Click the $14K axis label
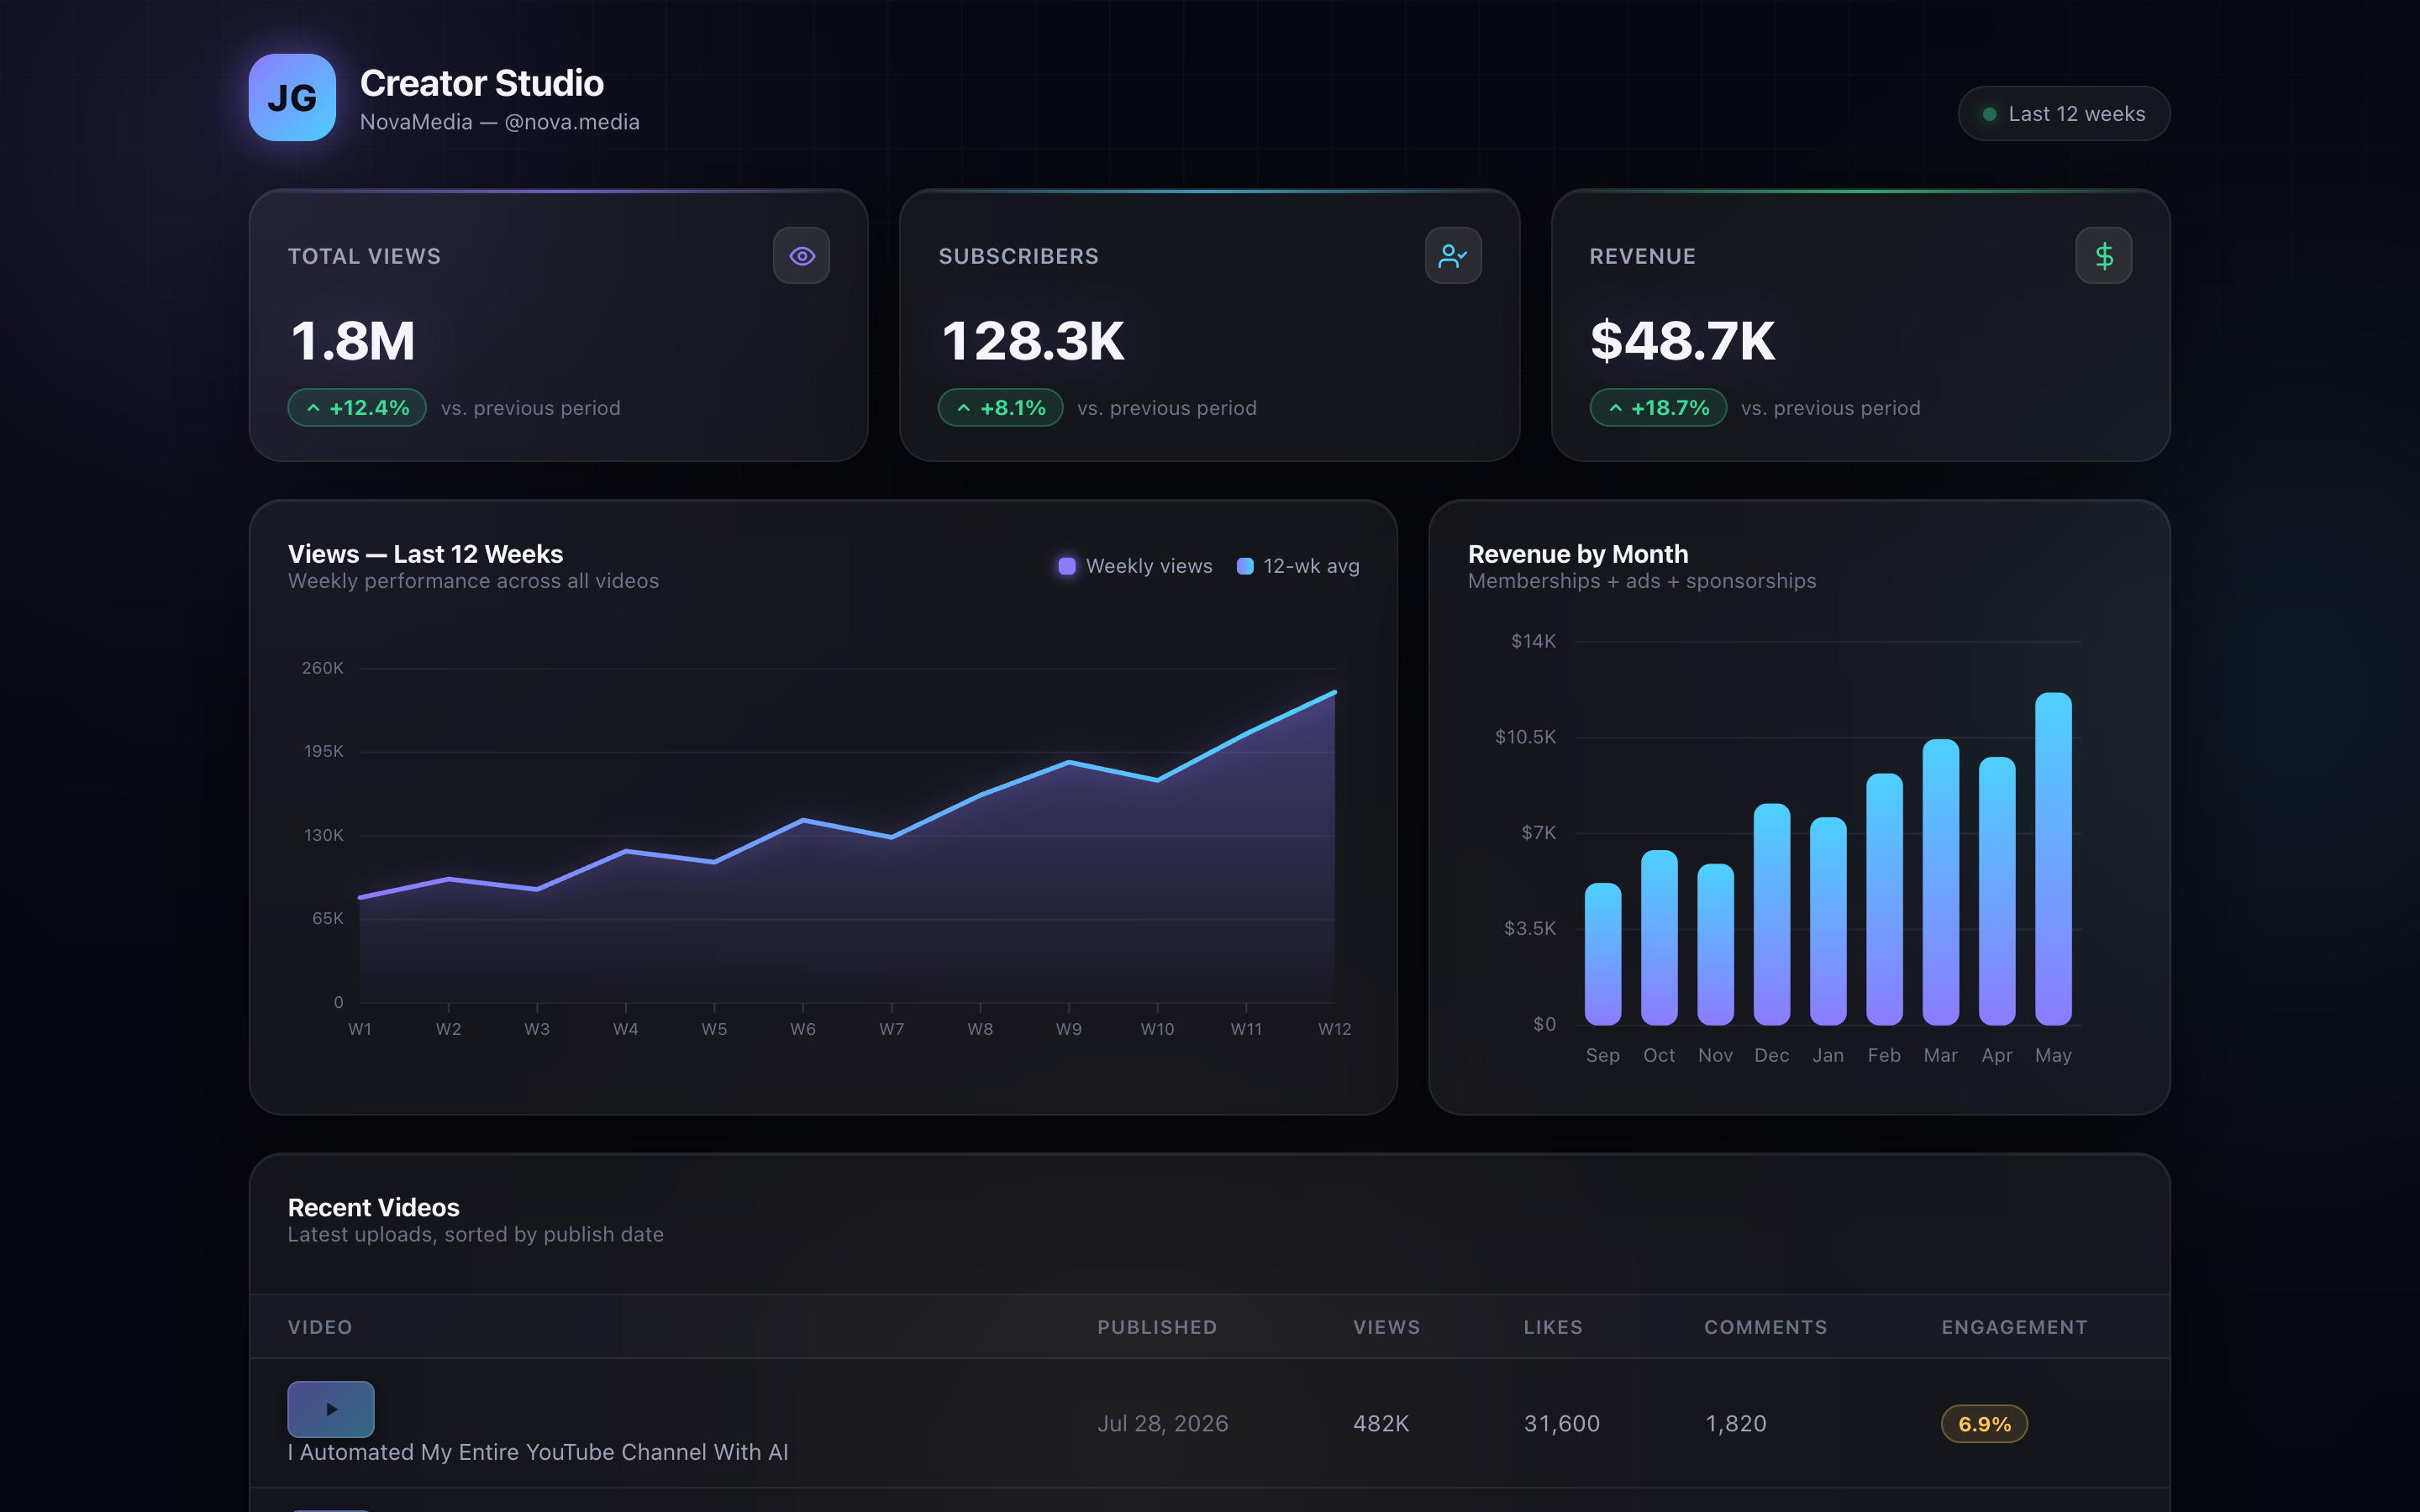The height and width of the screenshot is (1512, 2420). (1533, 641)
